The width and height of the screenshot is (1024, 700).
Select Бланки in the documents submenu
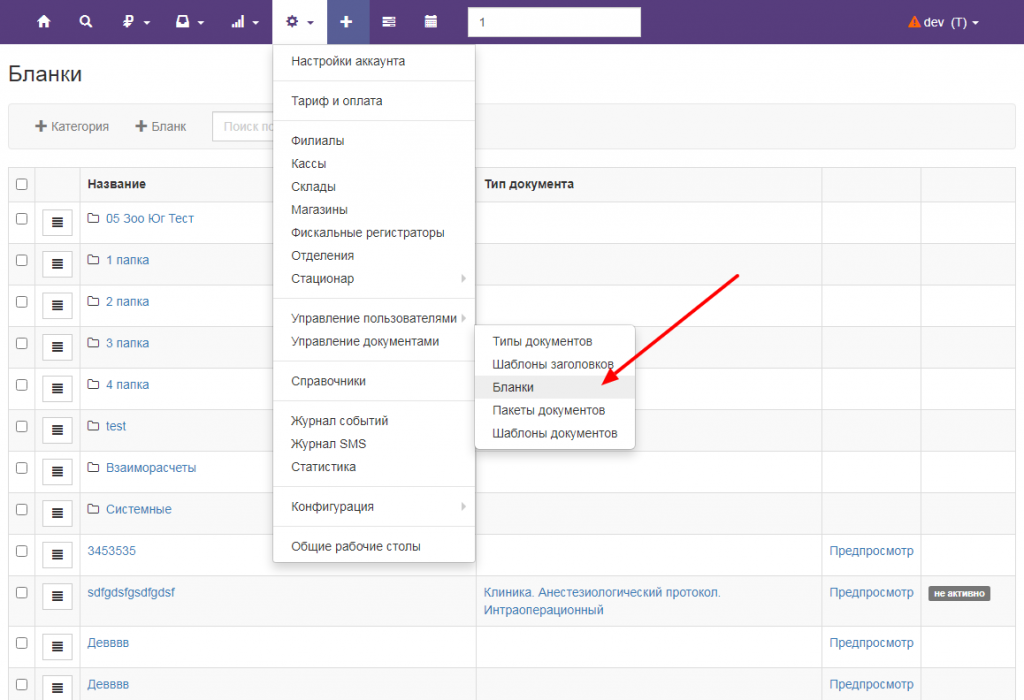click(554, 387)
